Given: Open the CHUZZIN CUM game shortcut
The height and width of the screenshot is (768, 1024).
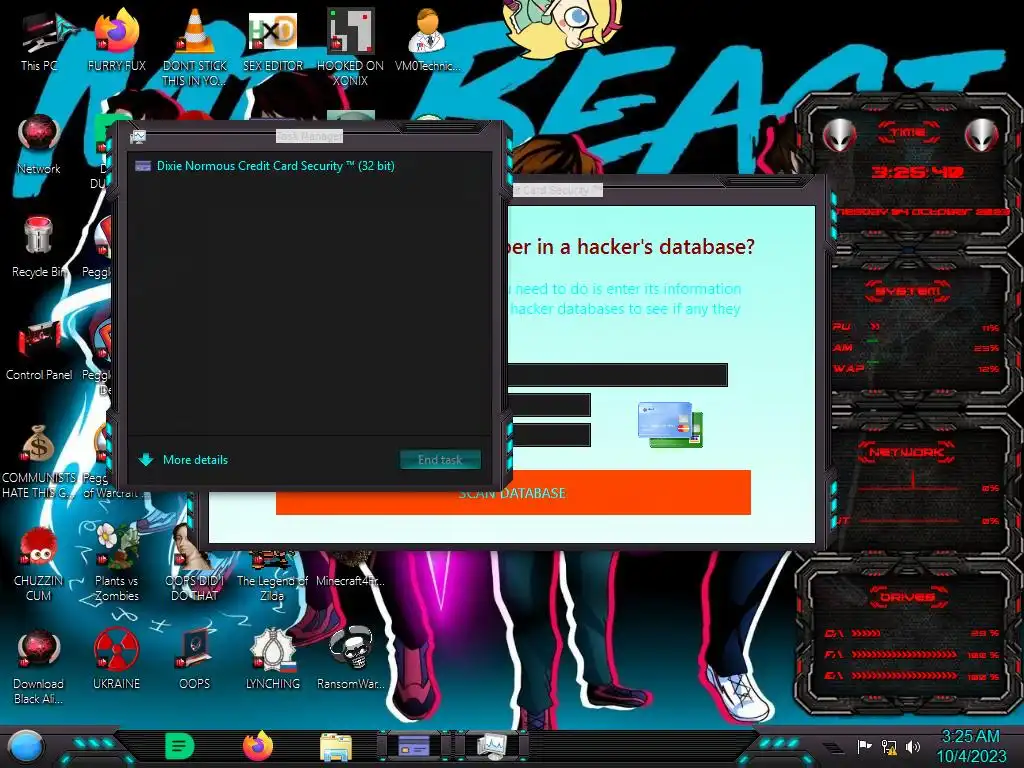Looking at the screenshot, I should 39,564.
